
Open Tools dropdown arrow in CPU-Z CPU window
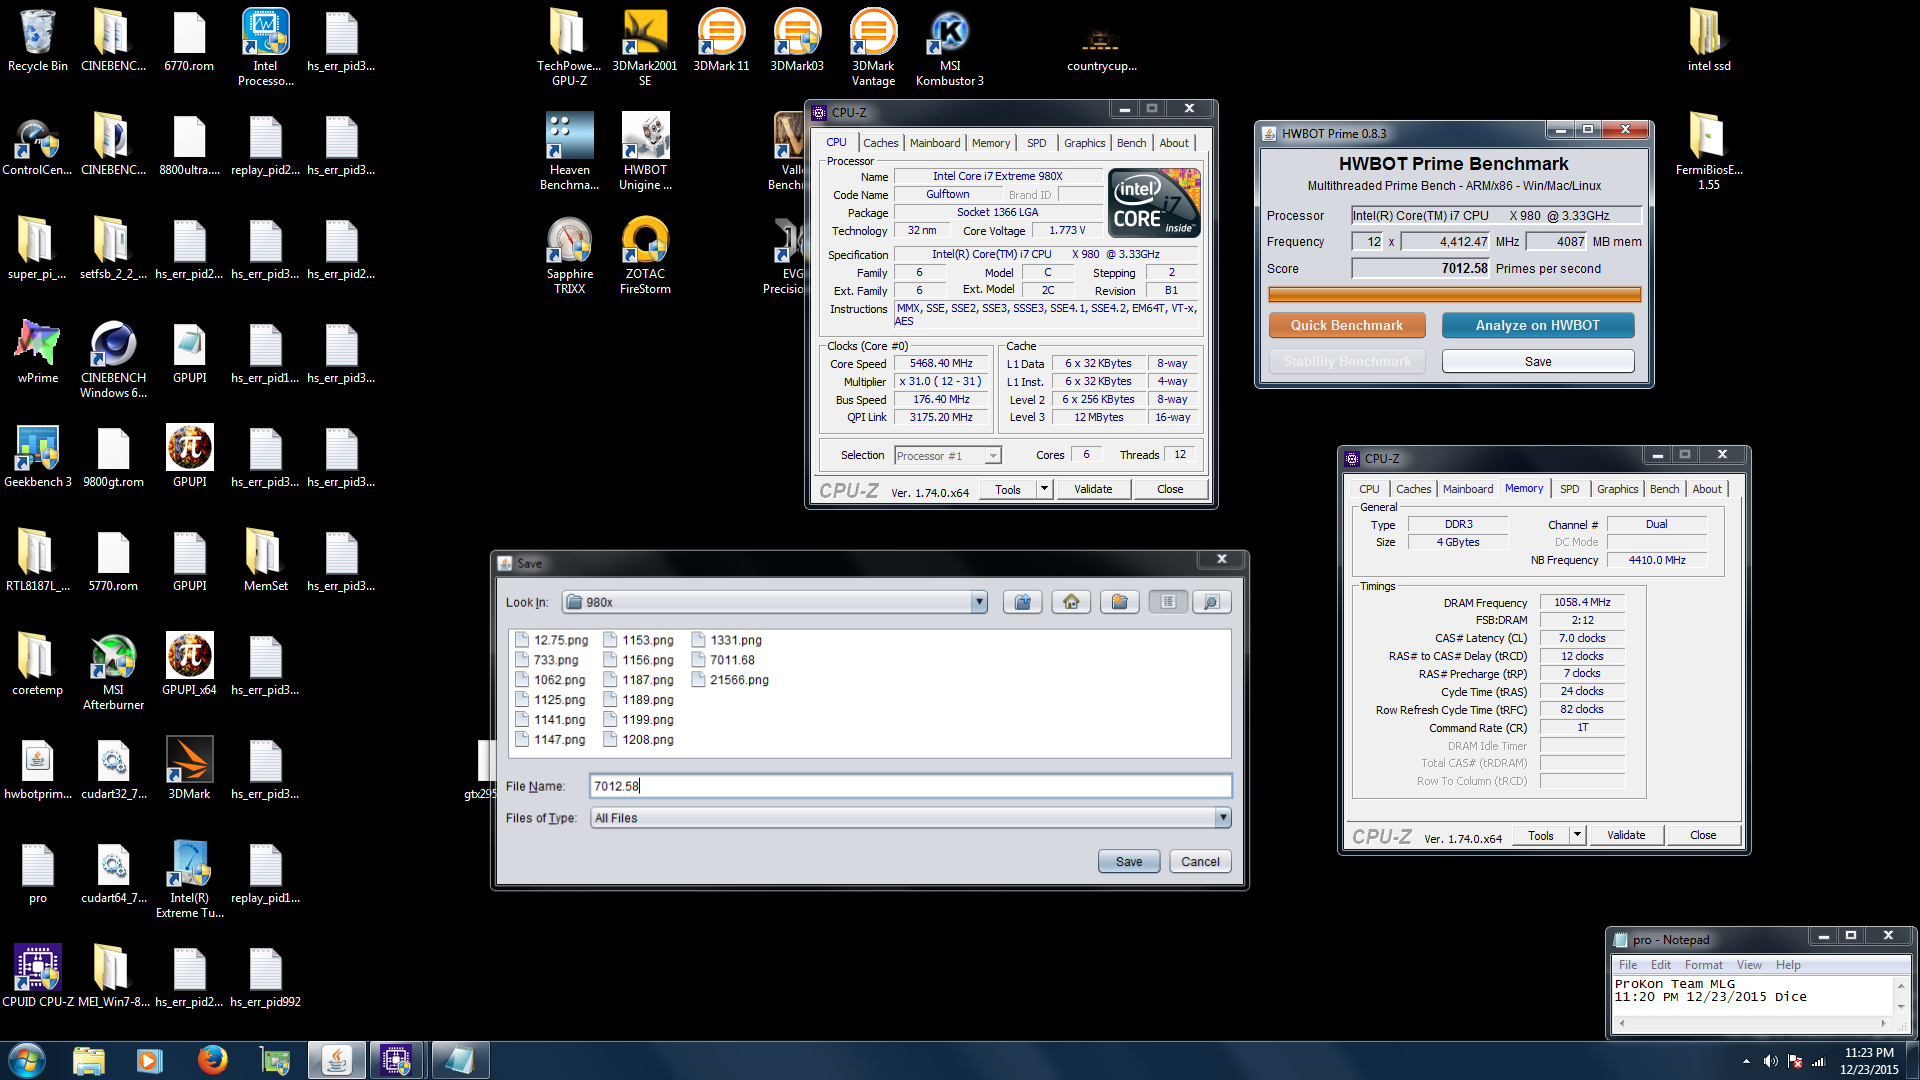pos(1044,489)
